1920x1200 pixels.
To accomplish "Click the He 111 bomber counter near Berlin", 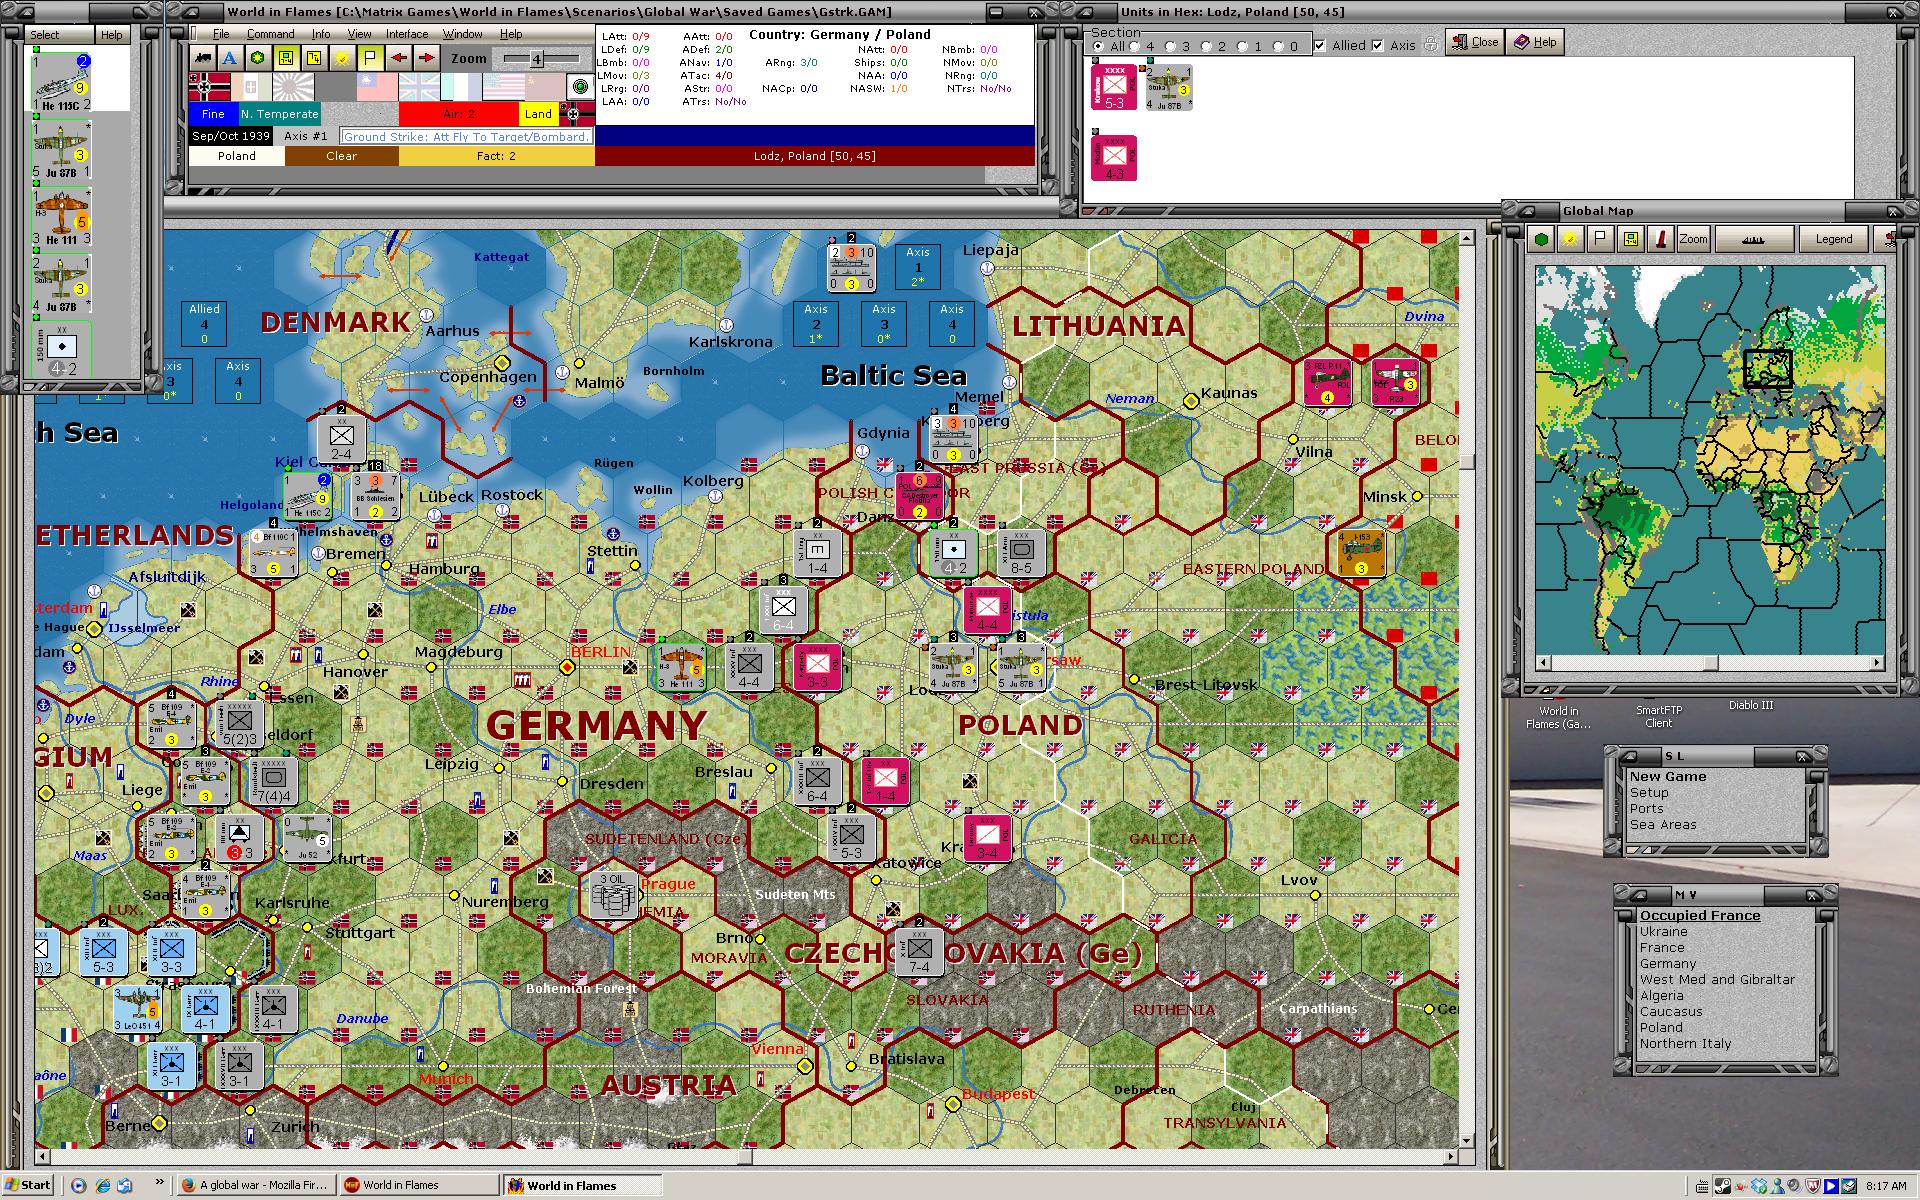I will pyautogui.click(x=682, y=666).
